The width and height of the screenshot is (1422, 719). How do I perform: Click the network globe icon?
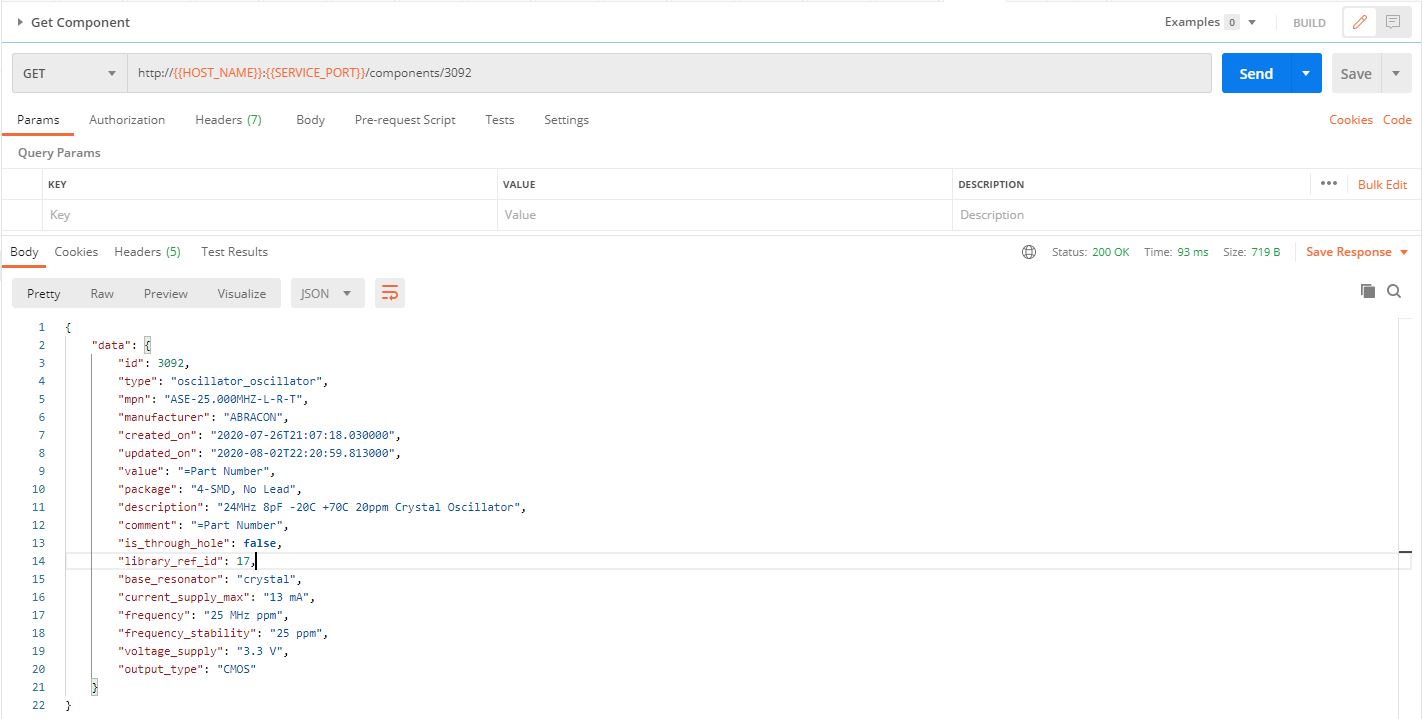(x=1029, y=252)
